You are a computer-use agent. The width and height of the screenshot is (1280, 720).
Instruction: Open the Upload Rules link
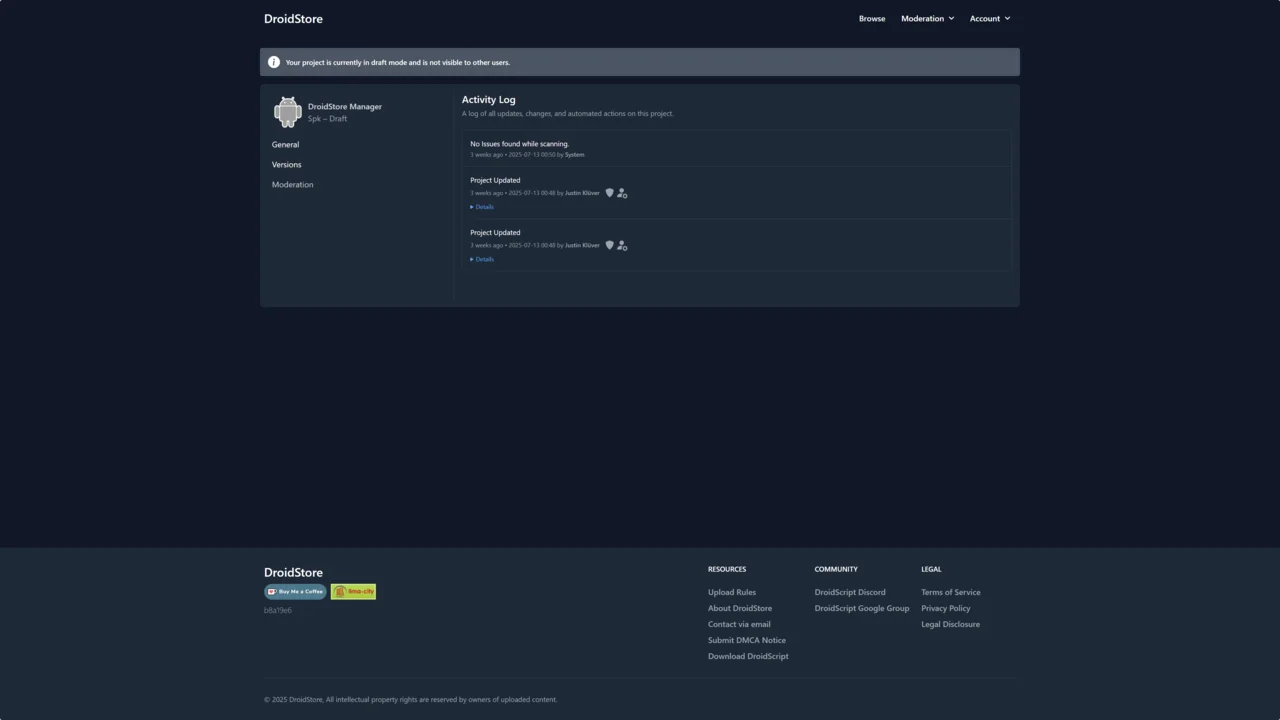[732, 592]
